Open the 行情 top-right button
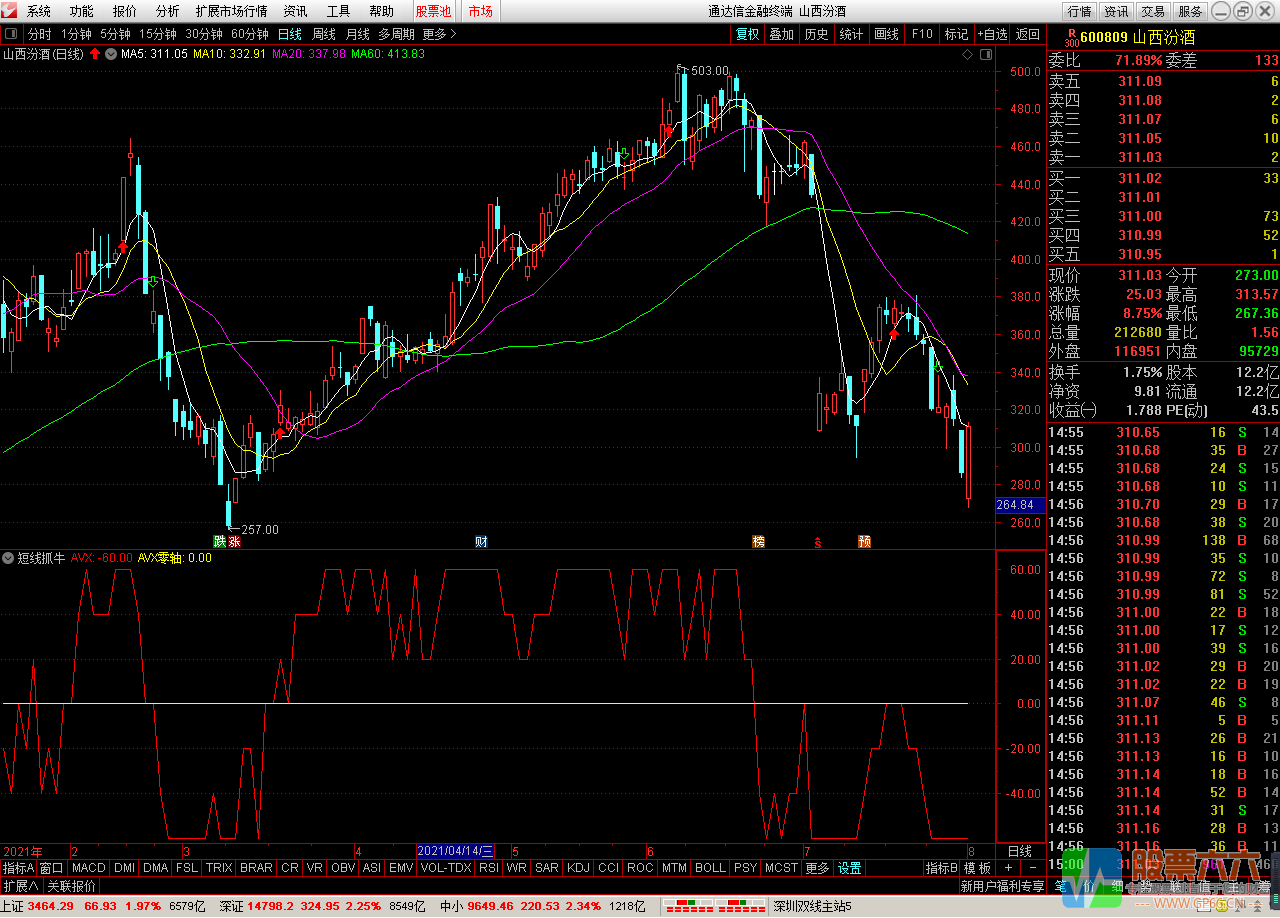Image resolution: width=1280 pixels, height=918 pixels. tap(1079, 11)
